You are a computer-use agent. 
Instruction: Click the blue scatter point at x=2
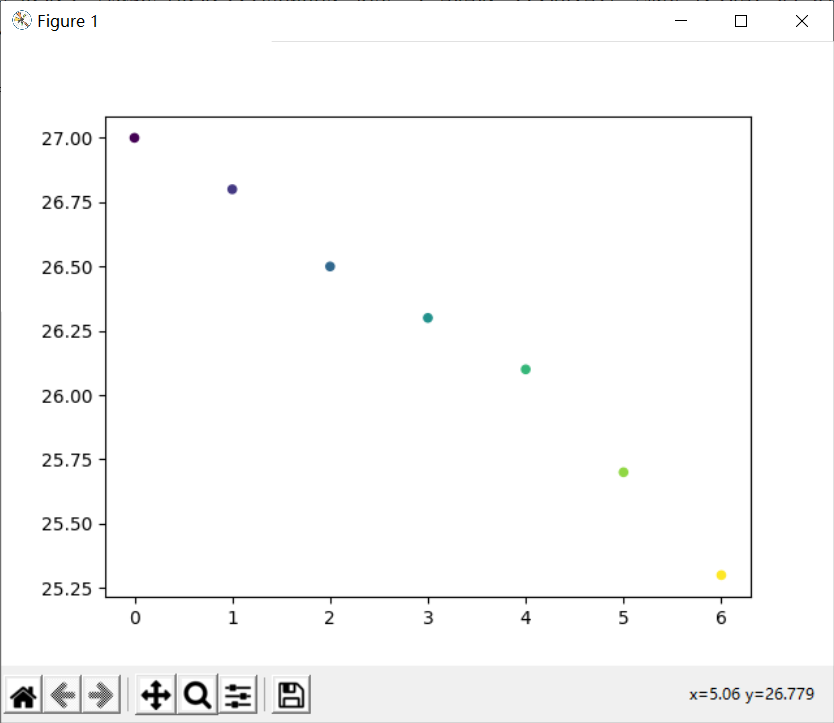tap(330, 267)
